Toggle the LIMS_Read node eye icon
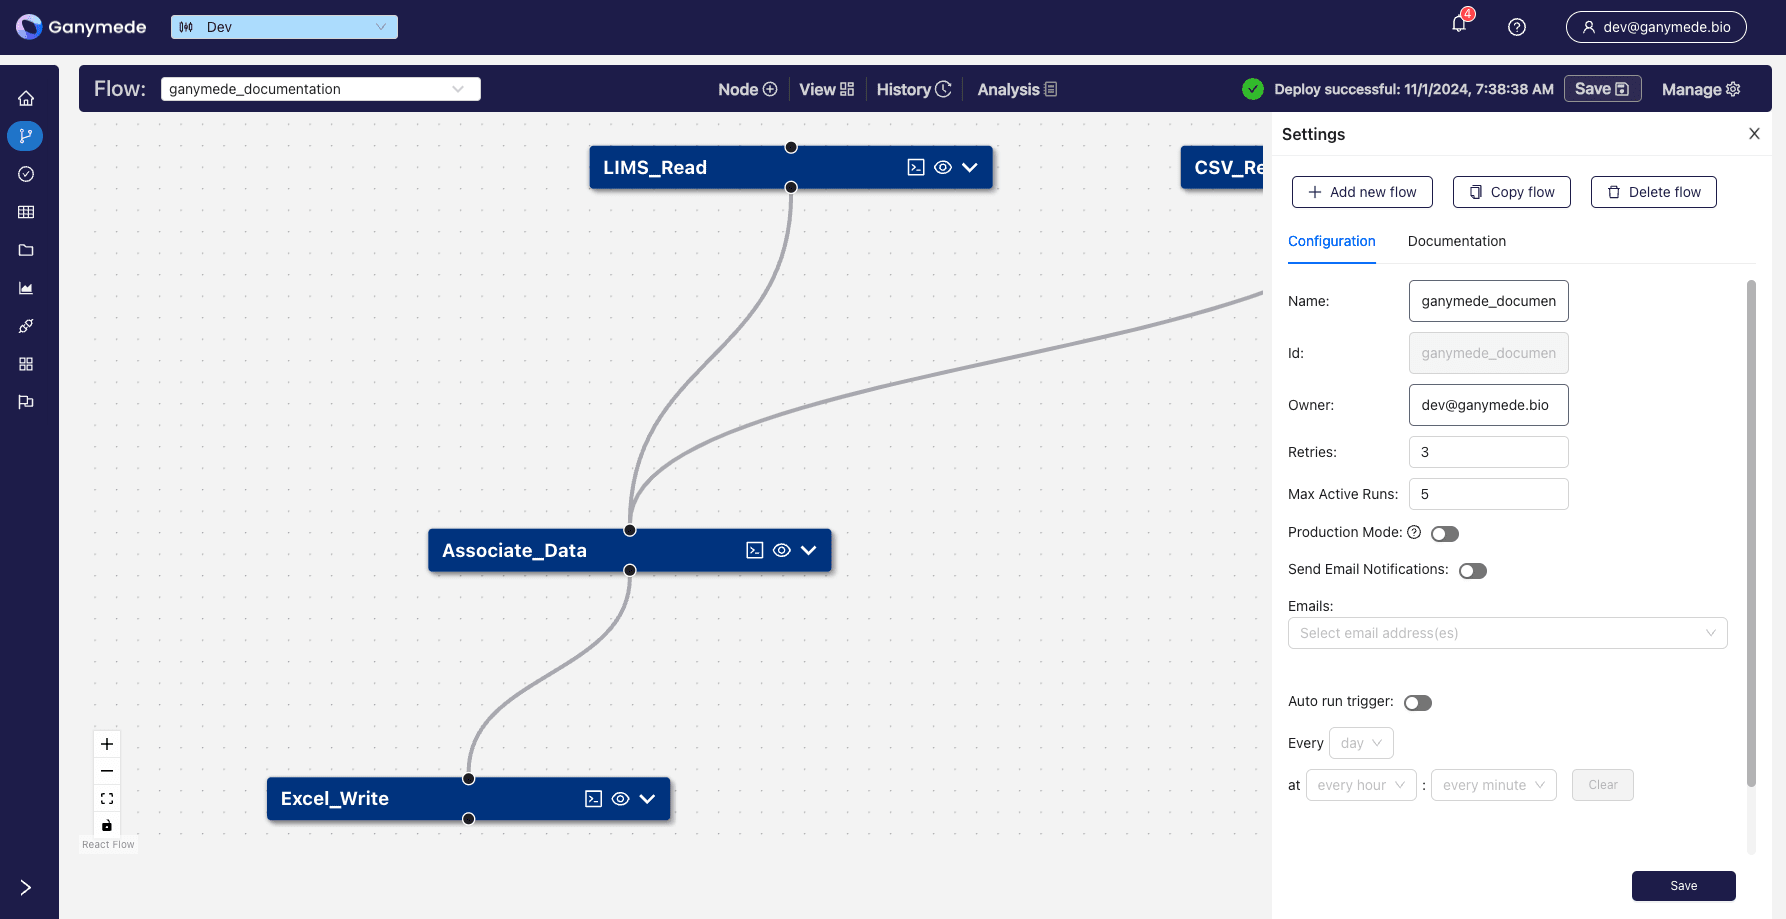Screen dimensions: 1786x919 coord(943,167)
